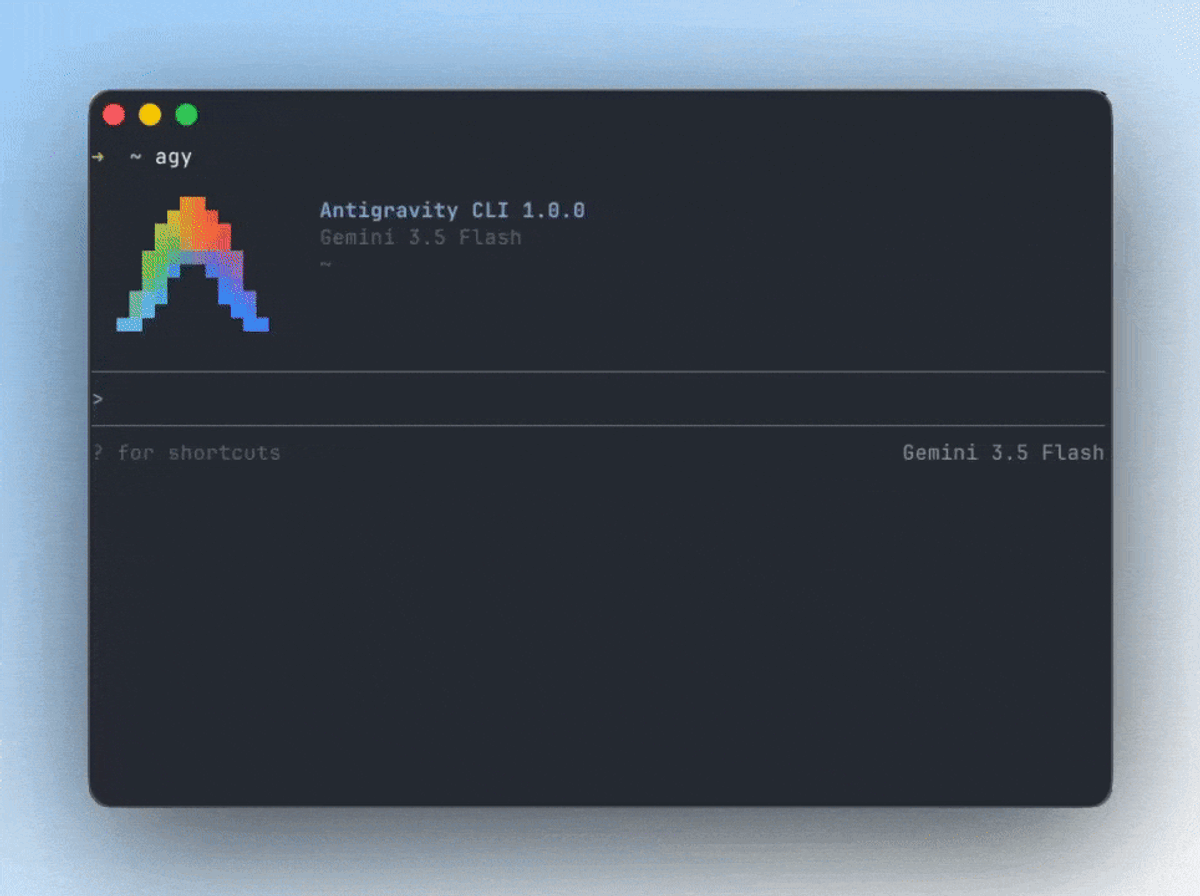Click the bottom-right Gemini 3.5 Flash status label
Viewport: 1200px width, 896px height.
click(x=1003, y=453)
